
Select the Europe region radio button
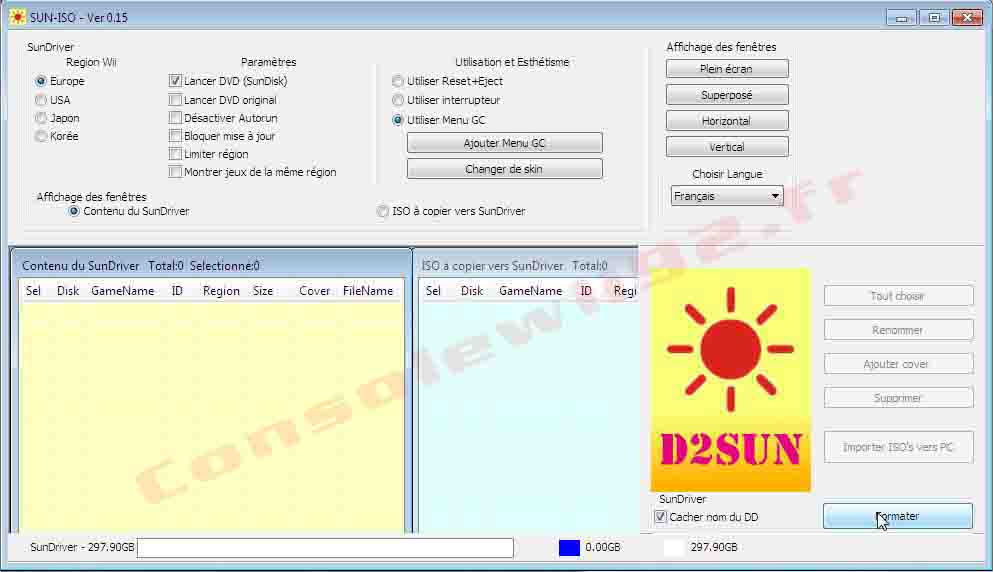(41, 81)
